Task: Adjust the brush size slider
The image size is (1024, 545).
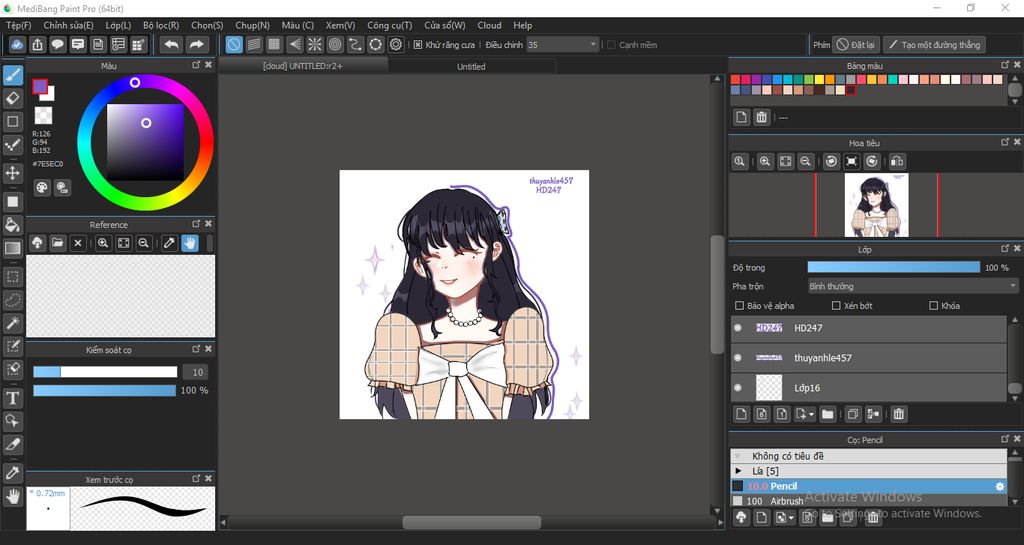Action: 105,372
